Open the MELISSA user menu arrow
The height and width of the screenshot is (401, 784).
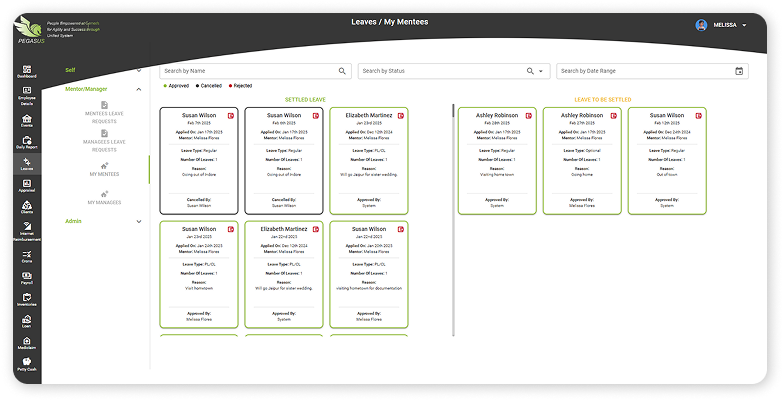[x=744, y=25]
